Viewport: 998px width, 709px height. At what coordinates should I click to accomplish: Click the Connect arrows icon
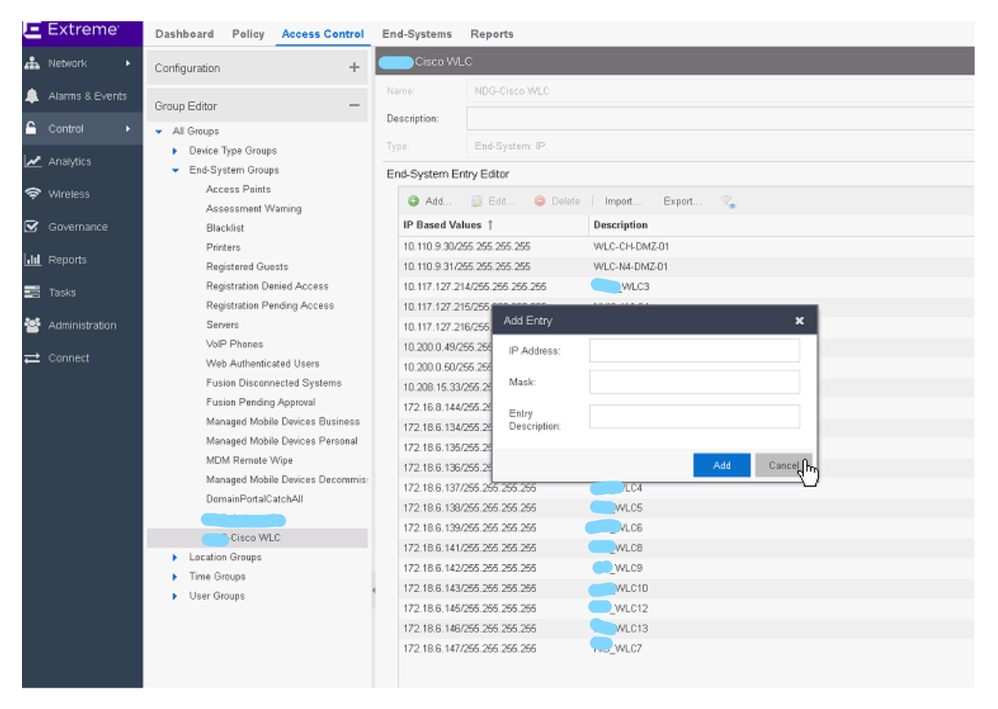pyautogui.click(x=32, y=358)
